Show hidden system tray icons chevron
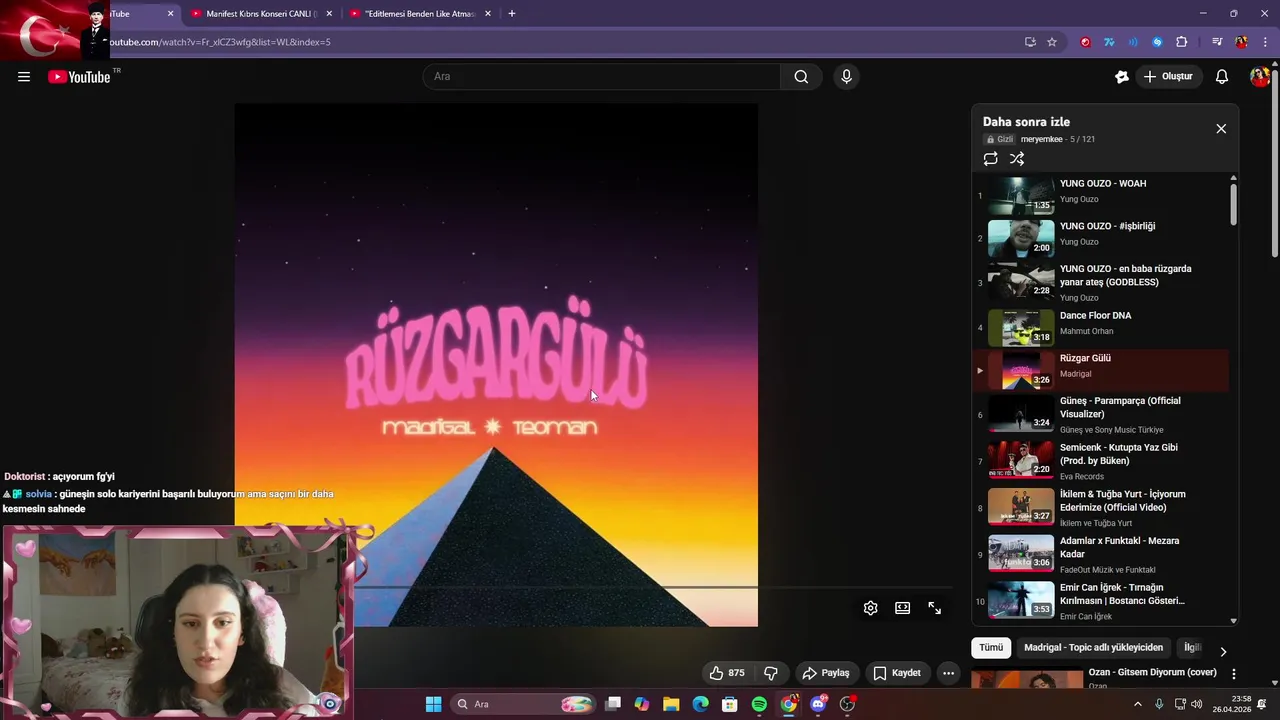This screenshot has width=1280, height=720. click(1137, 704)
